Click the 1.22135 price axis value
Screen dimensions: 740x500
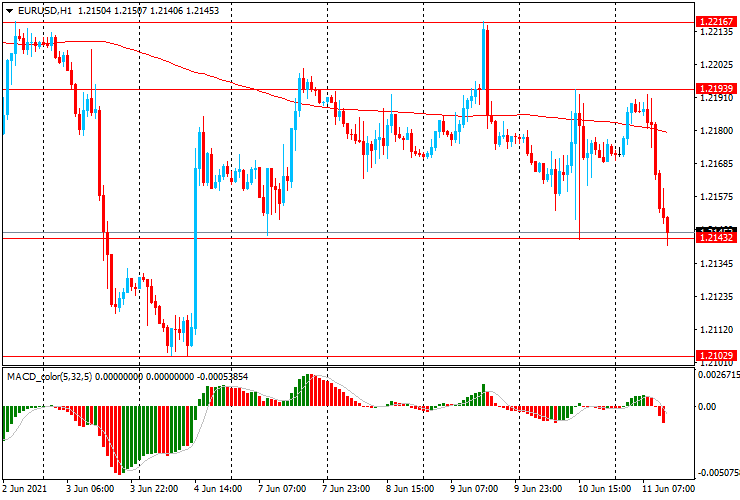coord(717,32)
